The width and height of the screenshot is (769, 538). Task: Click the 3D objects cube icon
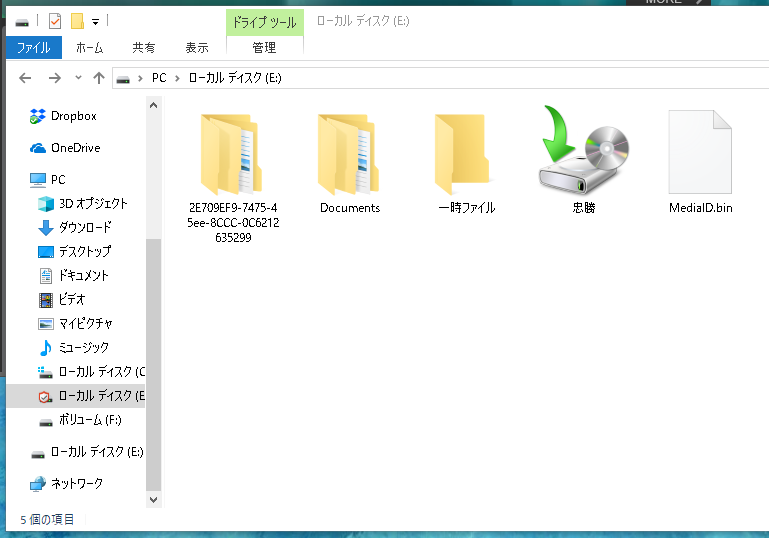(x=46, y=204)
